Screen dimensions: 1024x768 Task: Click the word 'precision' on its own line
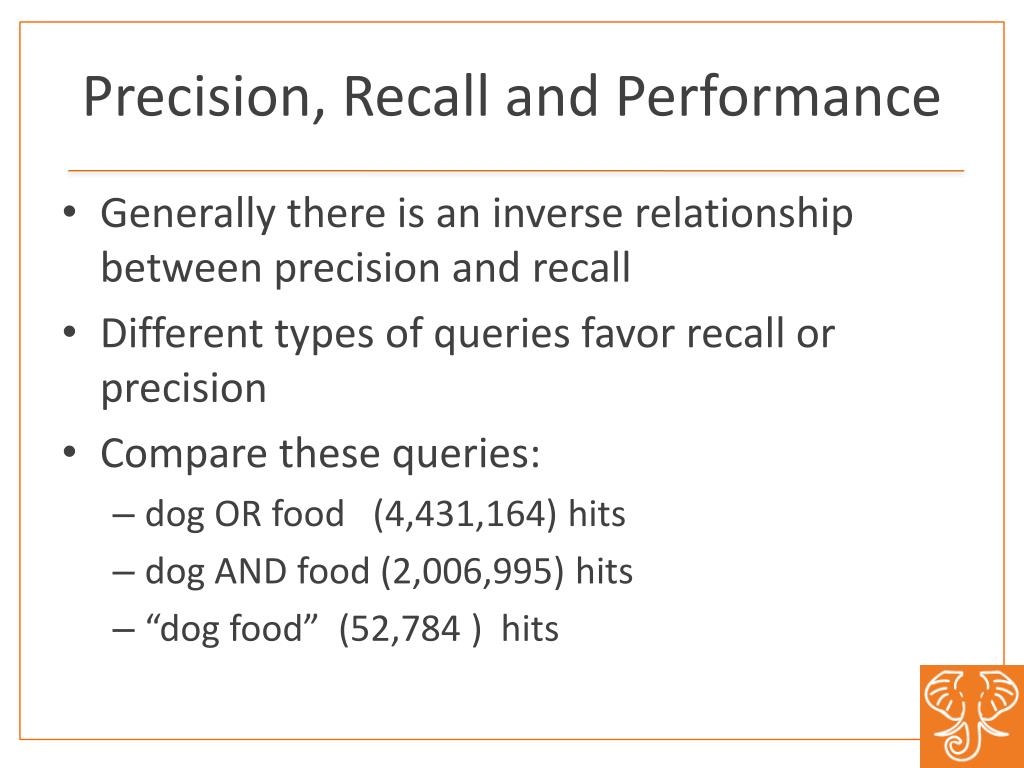184,390
